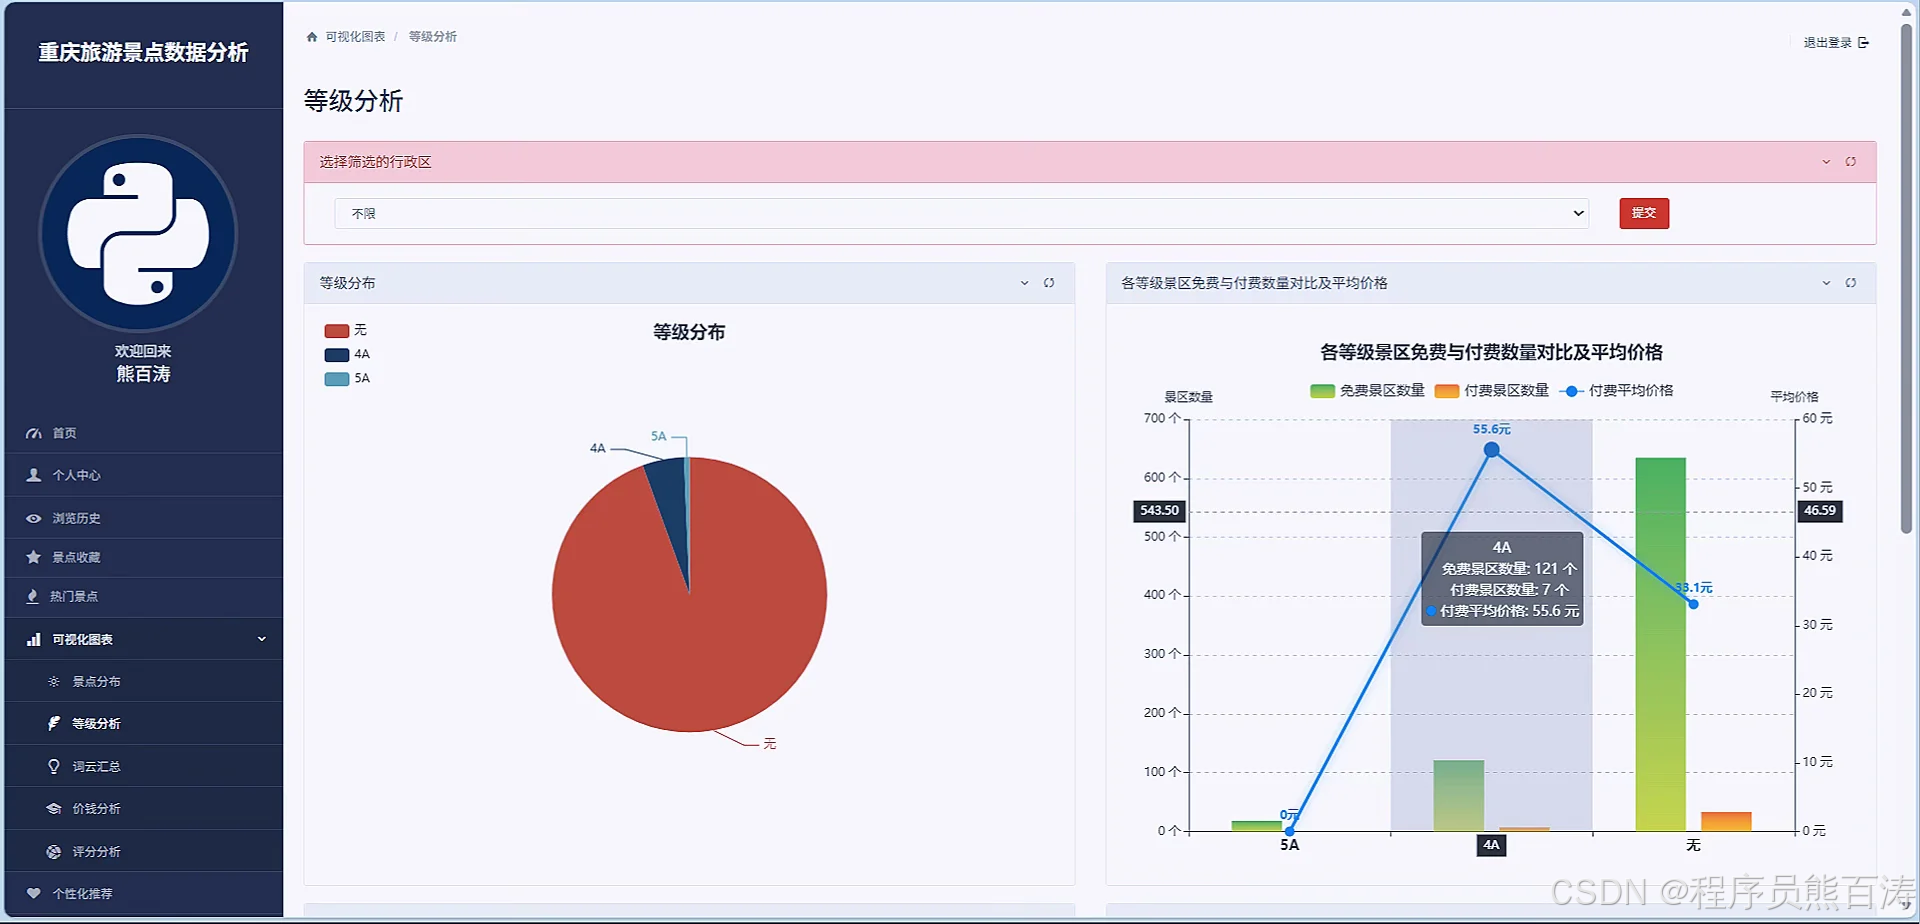Open 热门景点 menu item
The height and width of the screenshot is (924, 1920).
[x=144, y=597]
